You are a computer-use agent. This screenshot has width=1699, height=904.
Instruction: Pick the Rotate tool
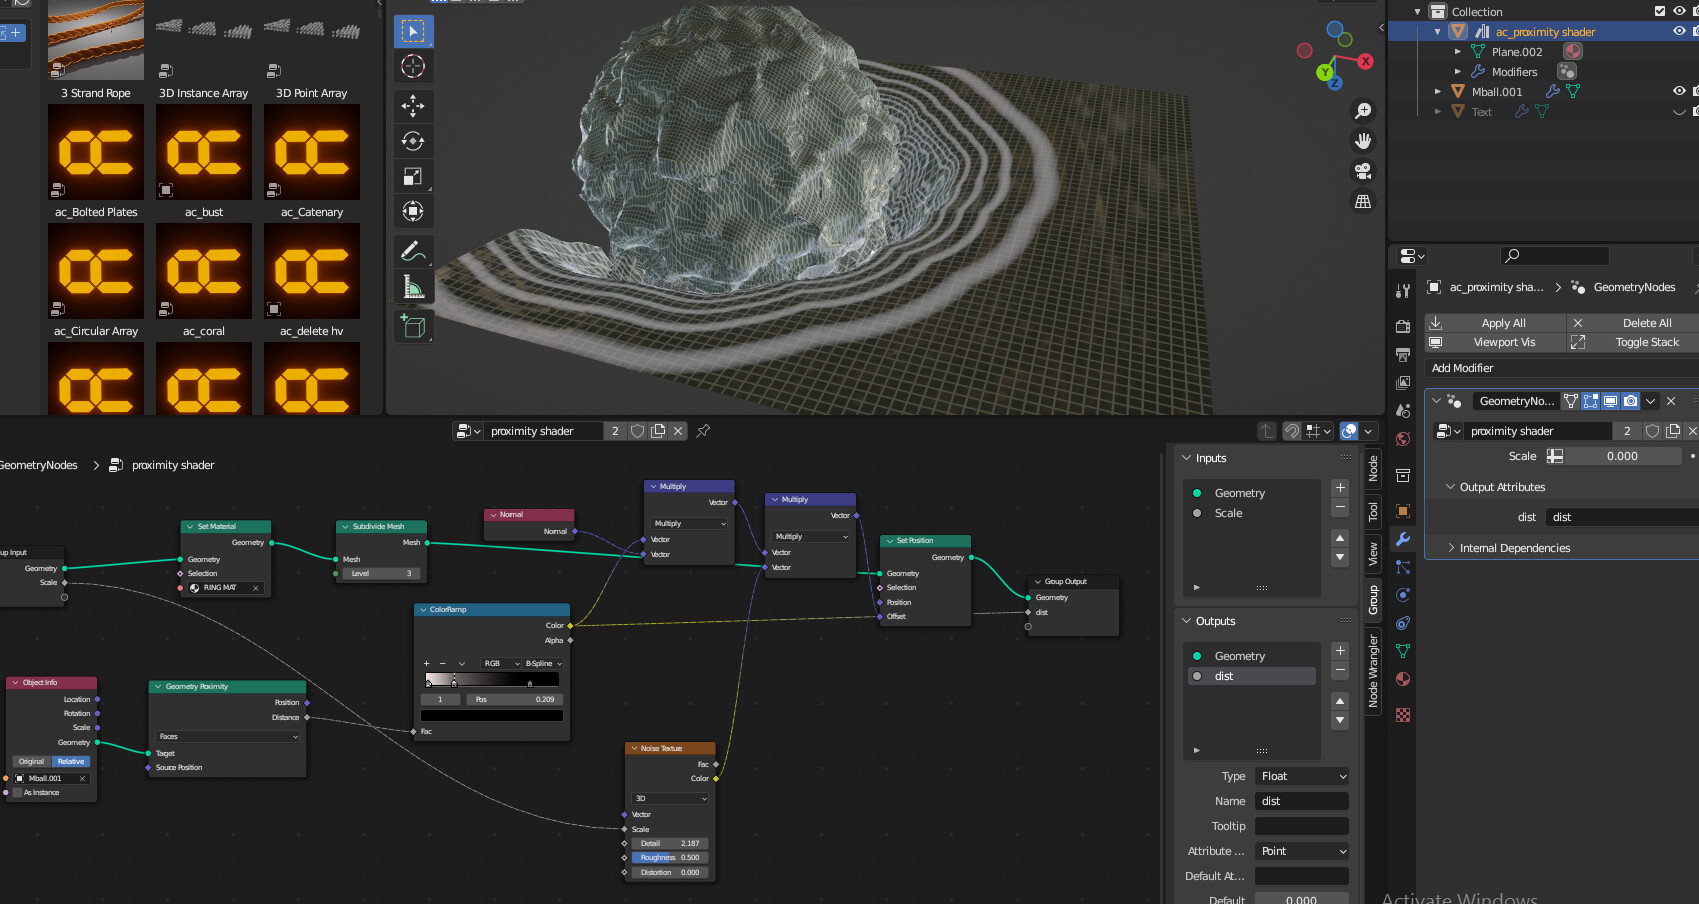413,141
